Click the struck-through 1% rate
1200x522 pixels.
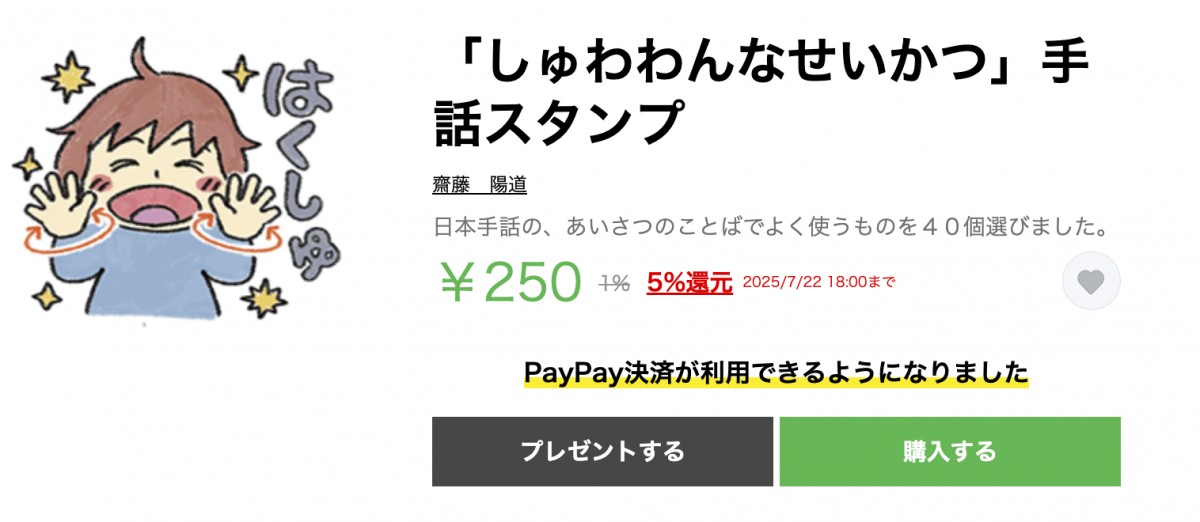[614, 283]
